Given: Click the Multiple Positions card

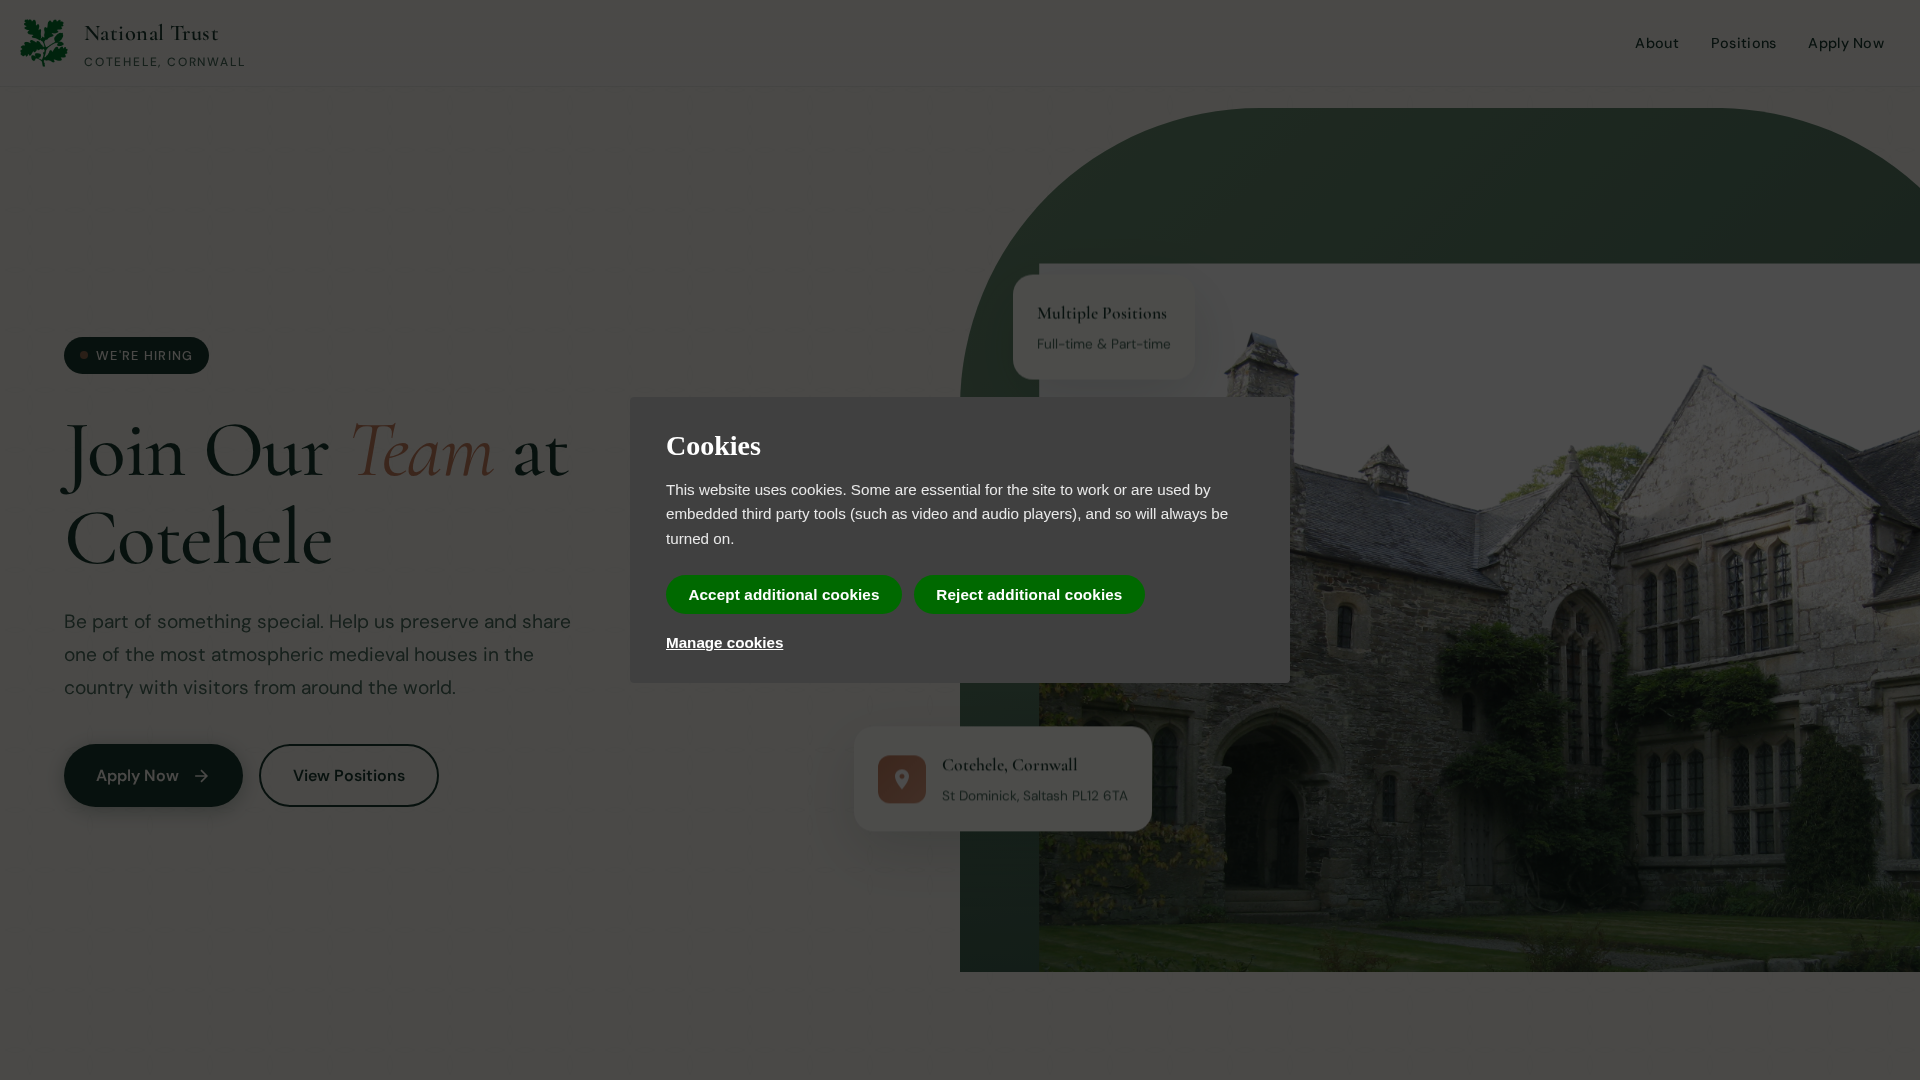Looking at the screenshot, I should point(1103,327).
